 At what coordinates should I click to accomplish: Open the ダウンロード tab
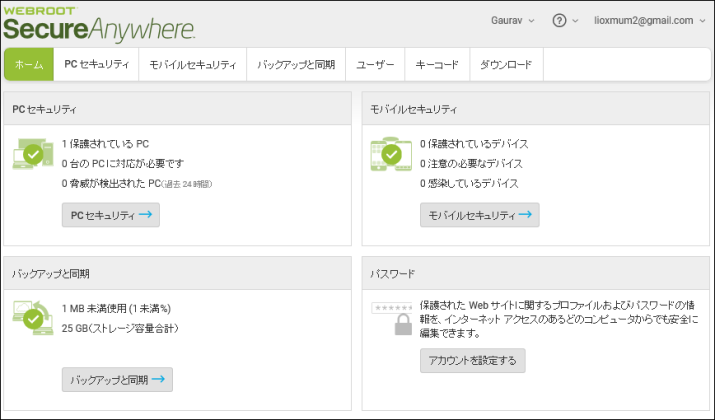pyautogui.click(x=506, y=64)
